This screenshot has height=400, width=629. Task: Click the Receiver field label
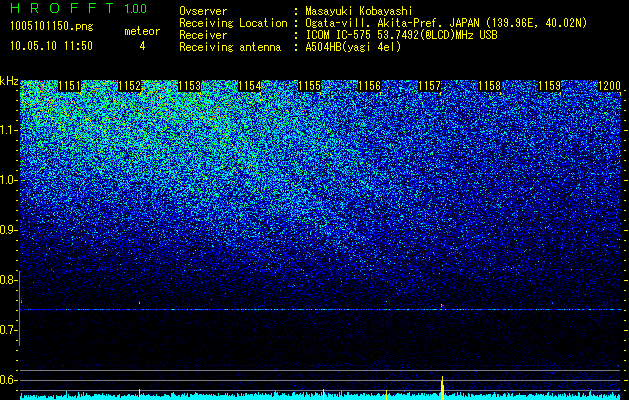tap(203, 35)
